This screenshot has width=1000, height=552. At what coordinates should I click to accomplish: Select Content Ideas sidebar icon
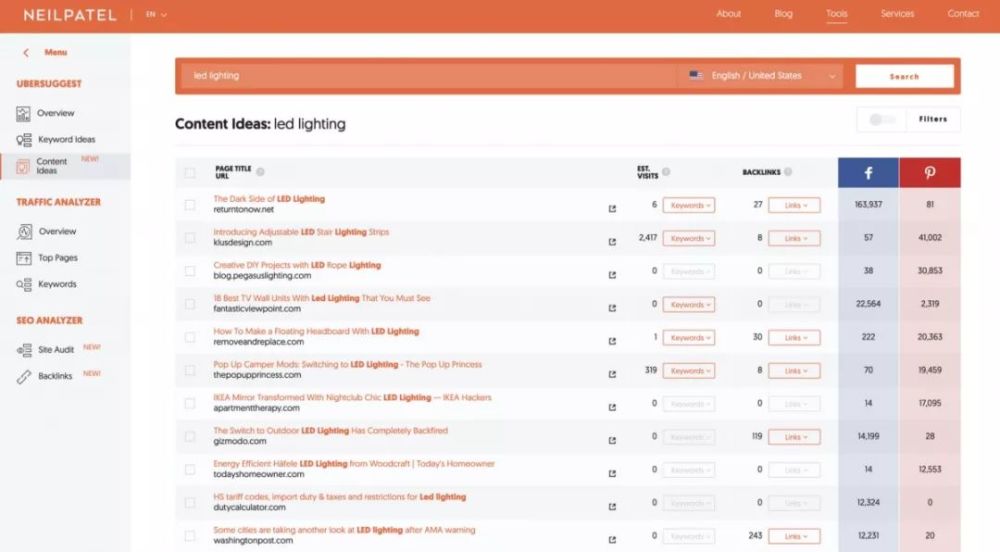pyautogui.click(x=23, y=166)
